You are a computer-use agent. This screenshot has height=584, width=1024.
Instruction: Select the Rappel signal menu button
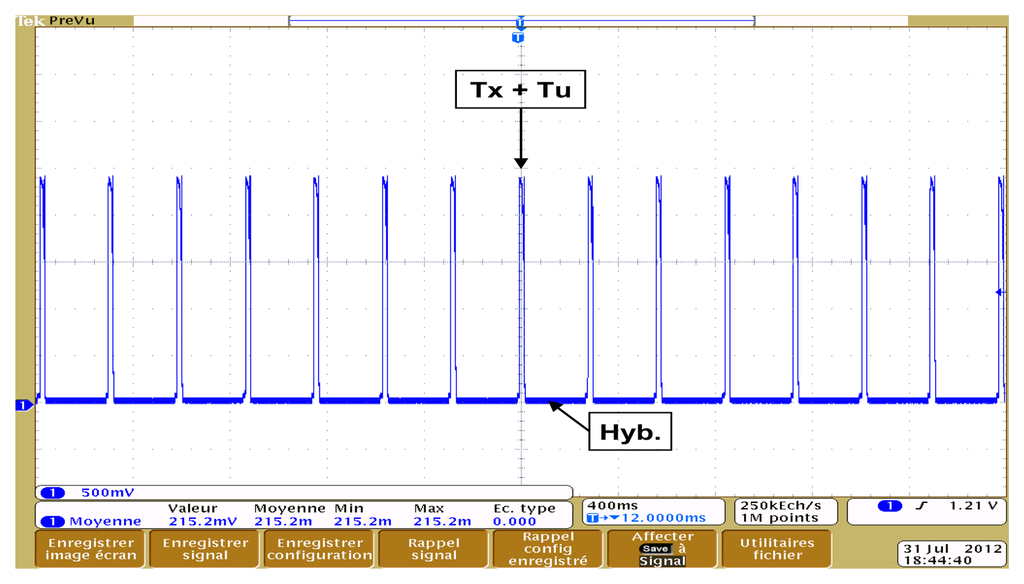pos(434,548)
